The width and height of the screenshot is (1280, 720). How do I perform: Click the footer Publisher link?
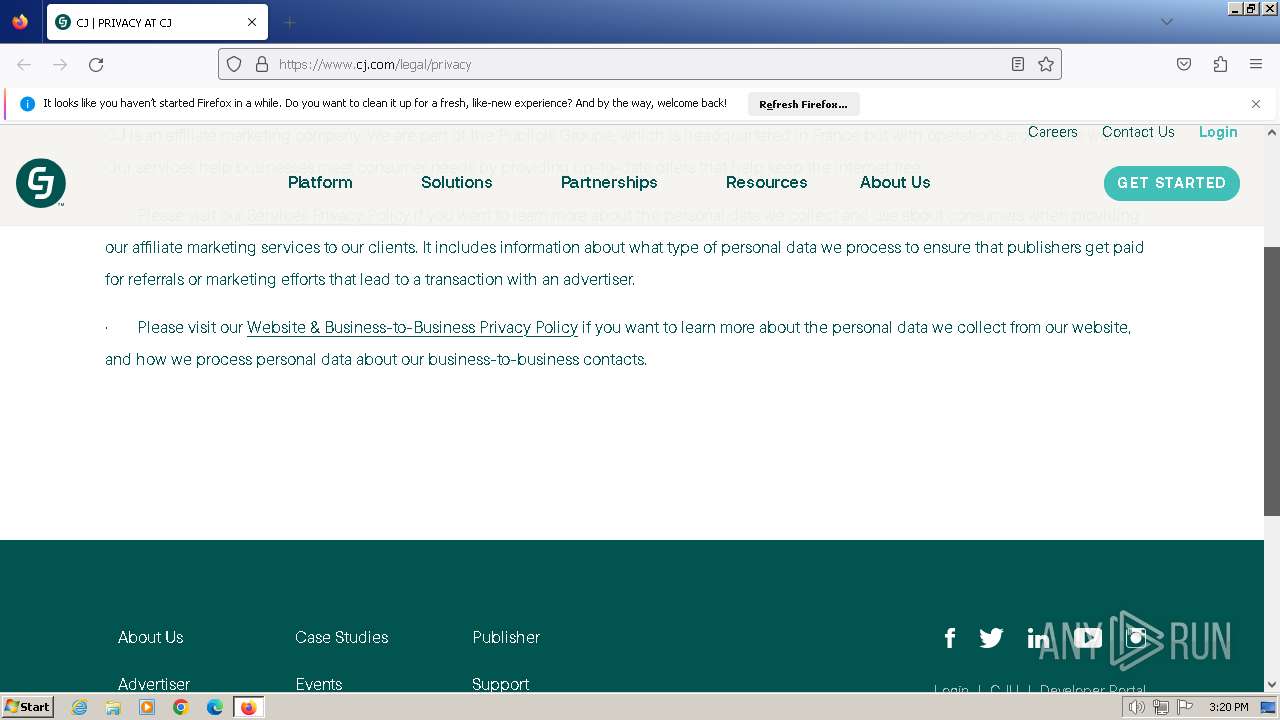point(506,637)
